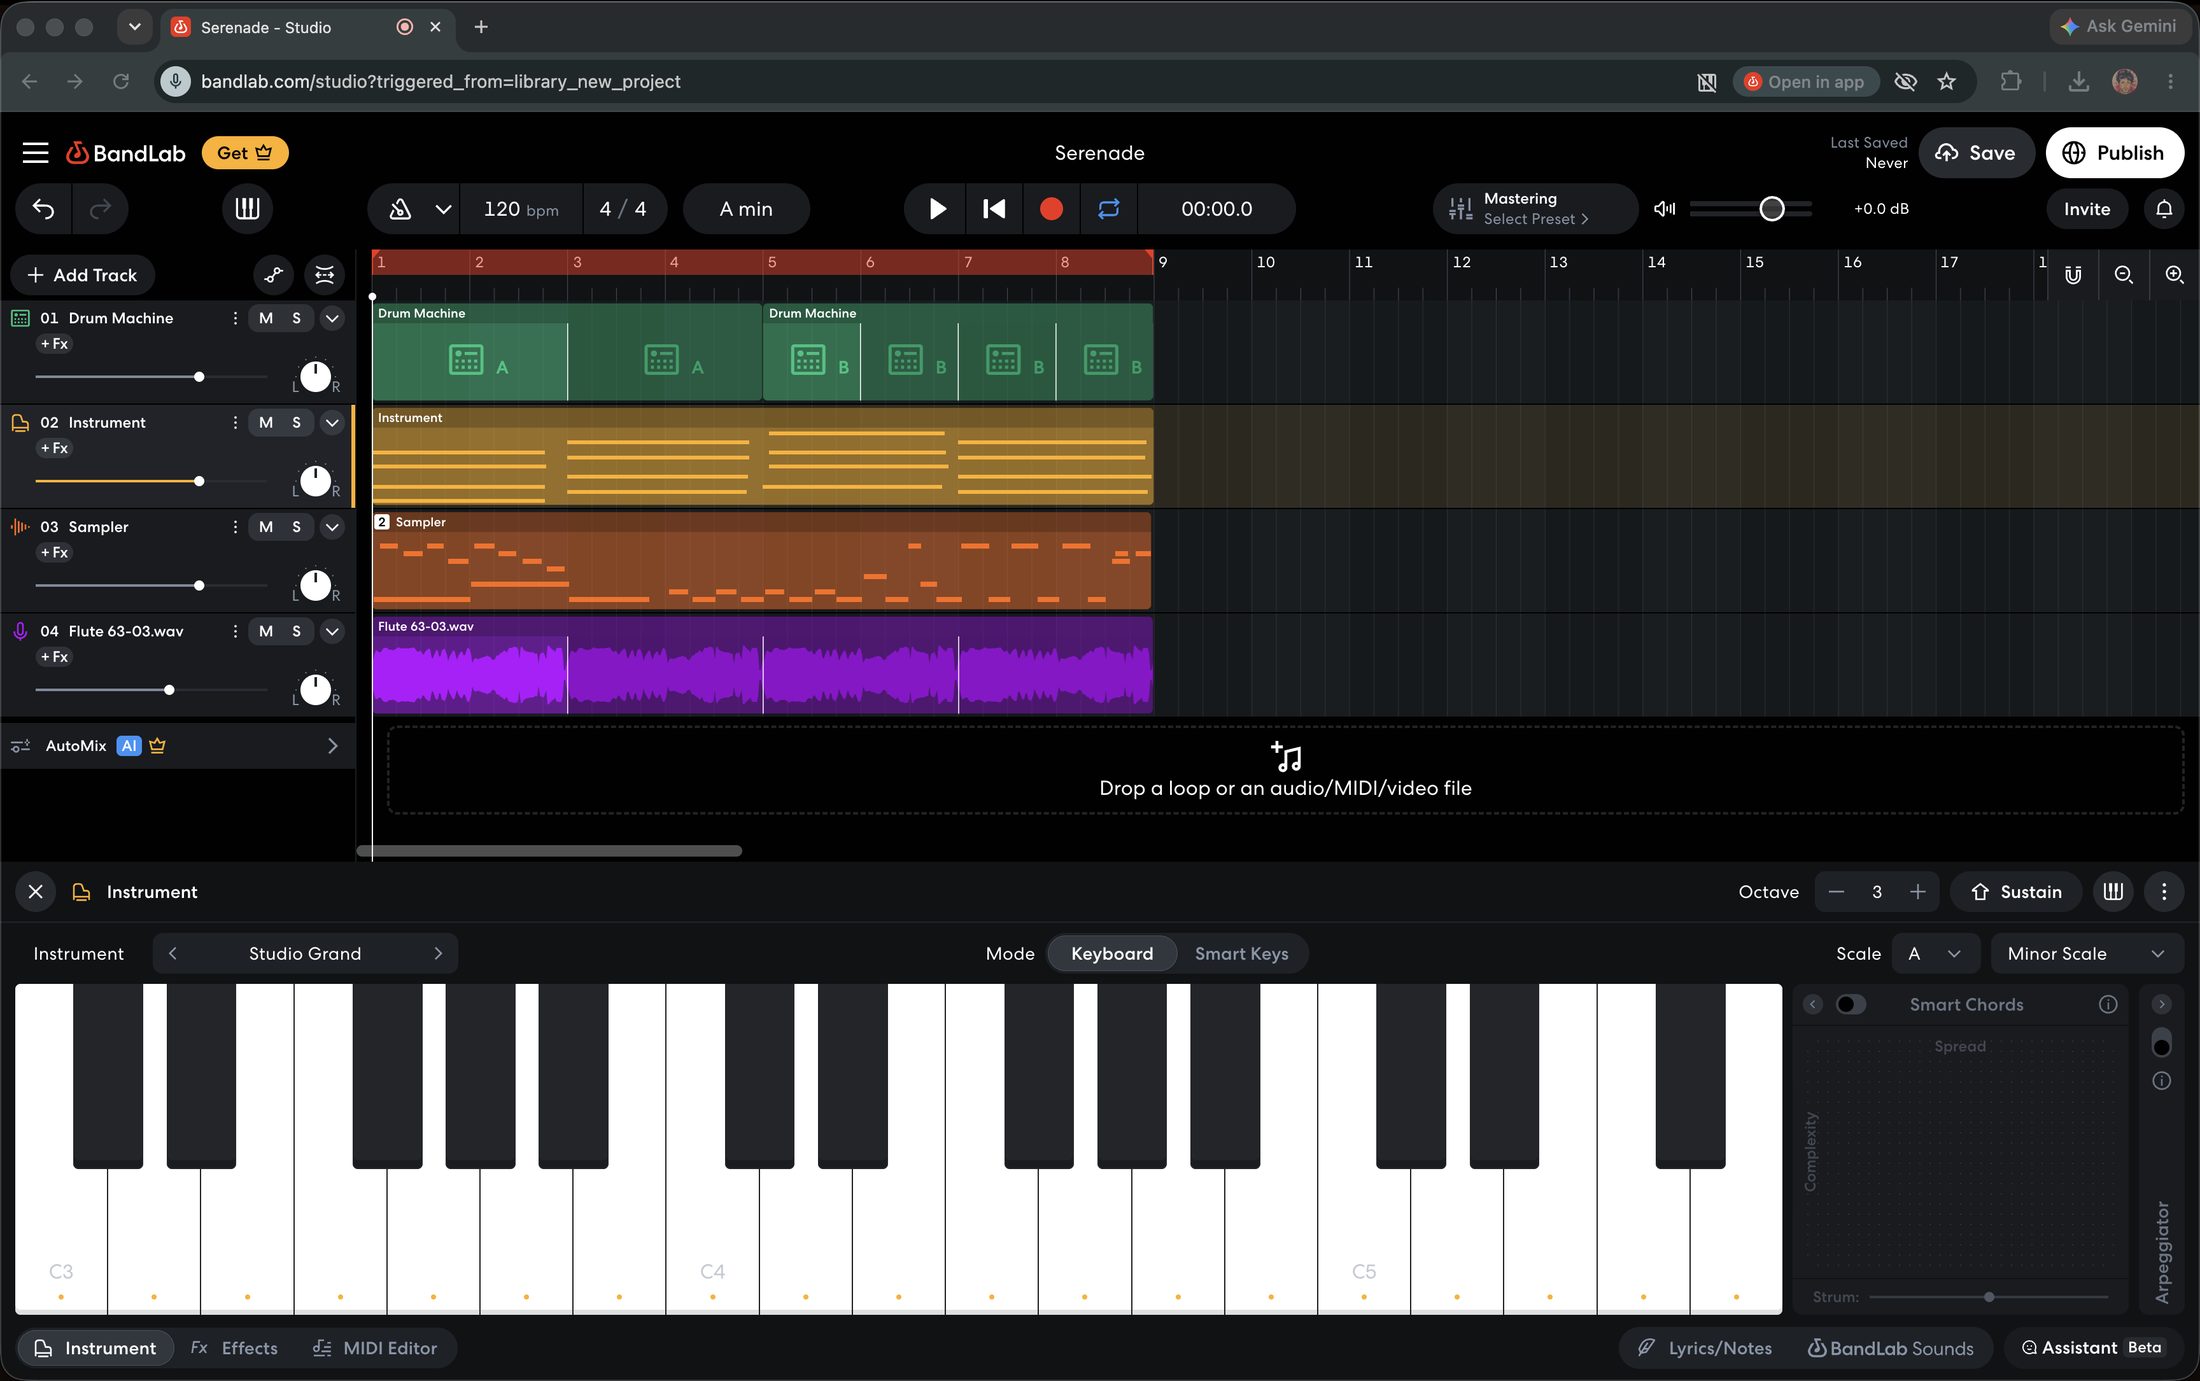Click the 120 bpm tempo field
This screenshot has width=2200, height=1381.
pos(520,208)
